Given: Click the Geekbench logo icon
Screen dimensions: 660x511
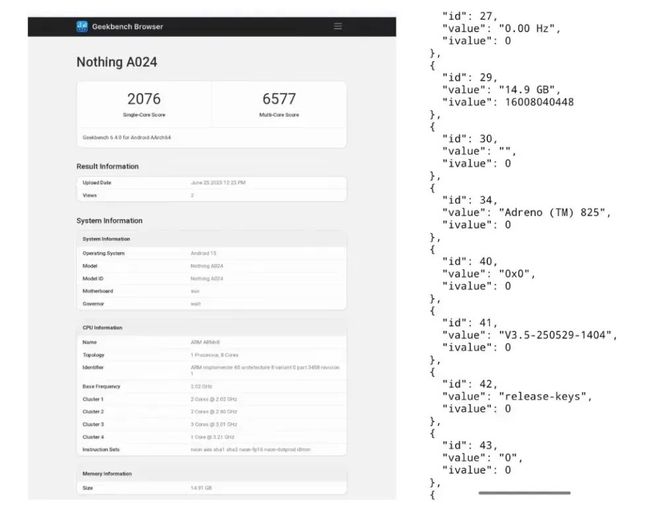Looking at the screenshot, I should coord(82,27).
